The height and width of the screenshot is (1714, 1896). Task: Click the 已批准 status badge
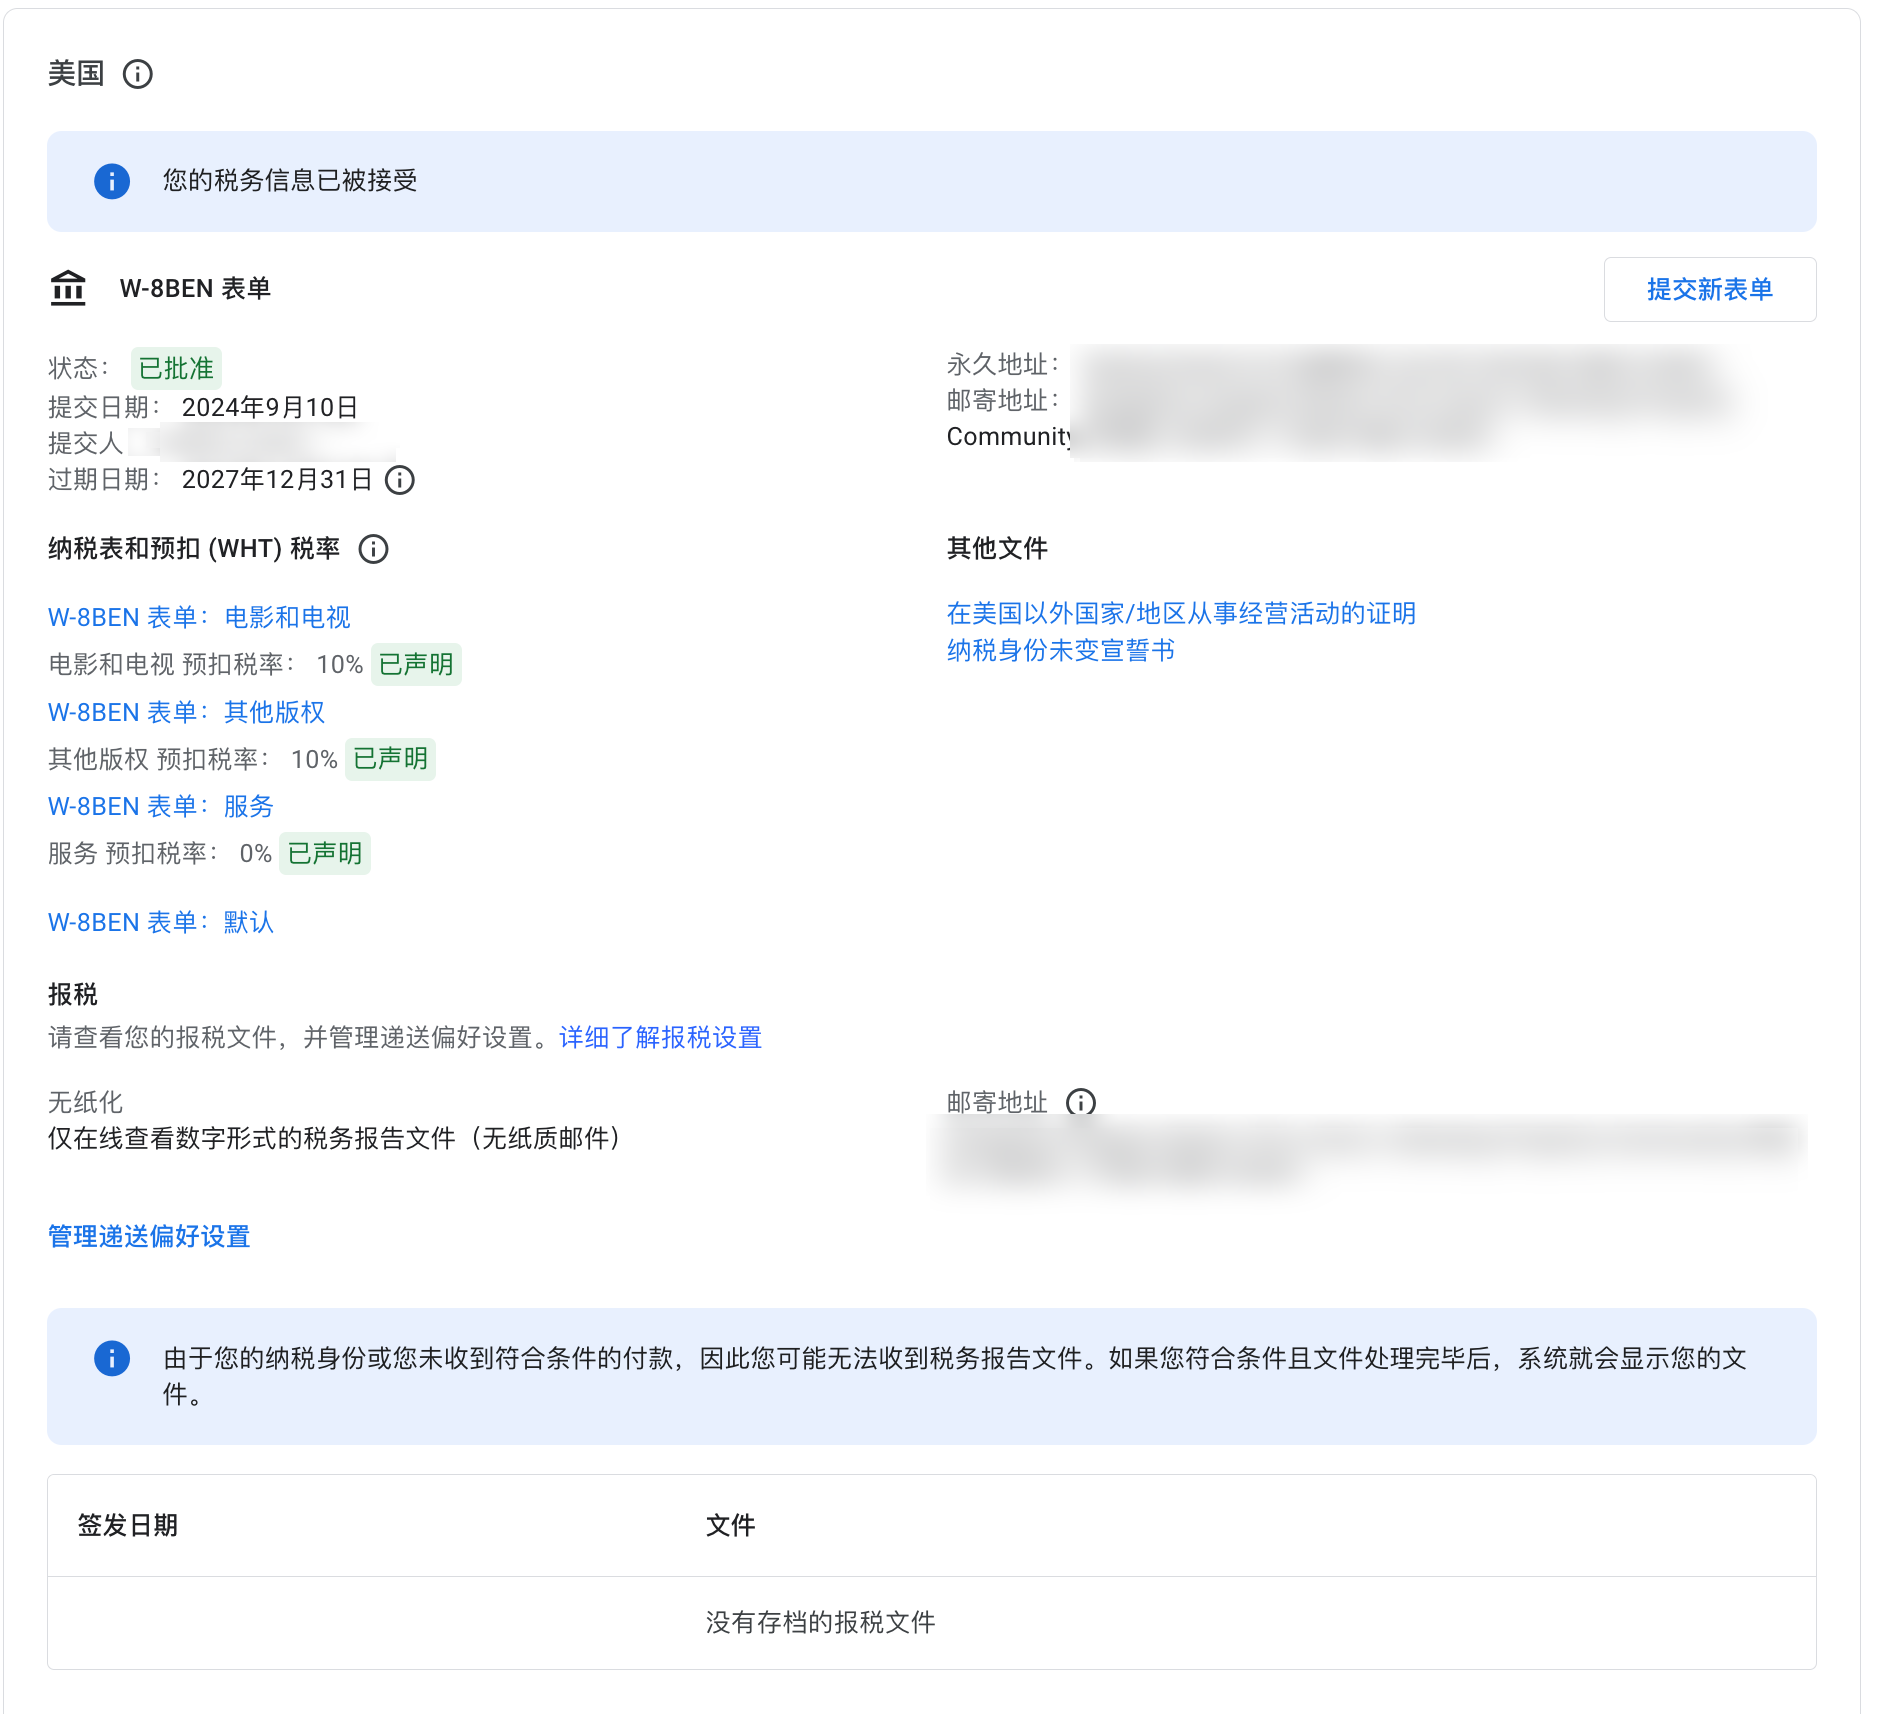(x=177, y=367)
